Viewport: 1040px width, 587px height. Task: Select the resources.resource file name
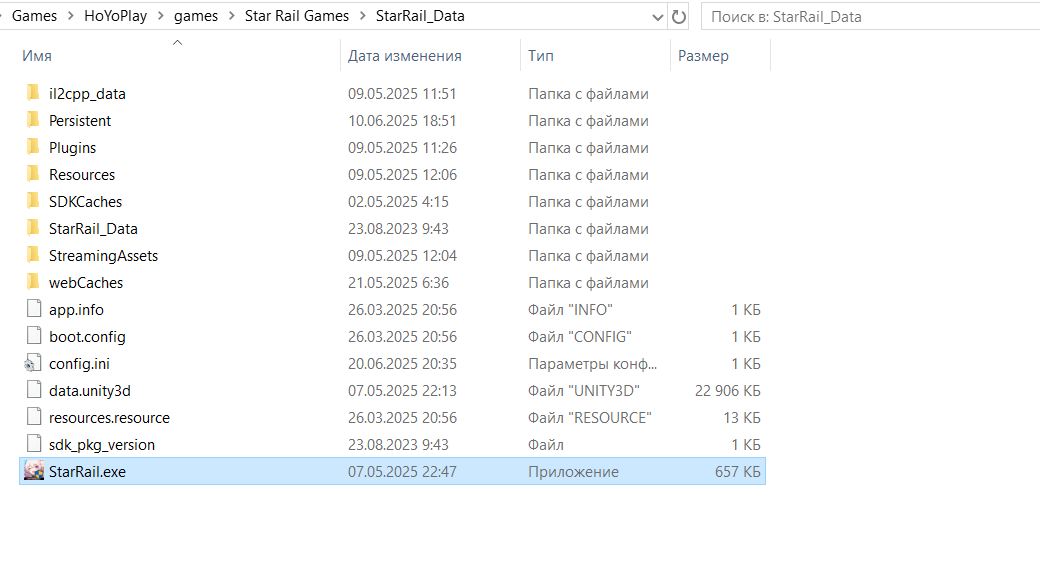[x=109, y=418]
